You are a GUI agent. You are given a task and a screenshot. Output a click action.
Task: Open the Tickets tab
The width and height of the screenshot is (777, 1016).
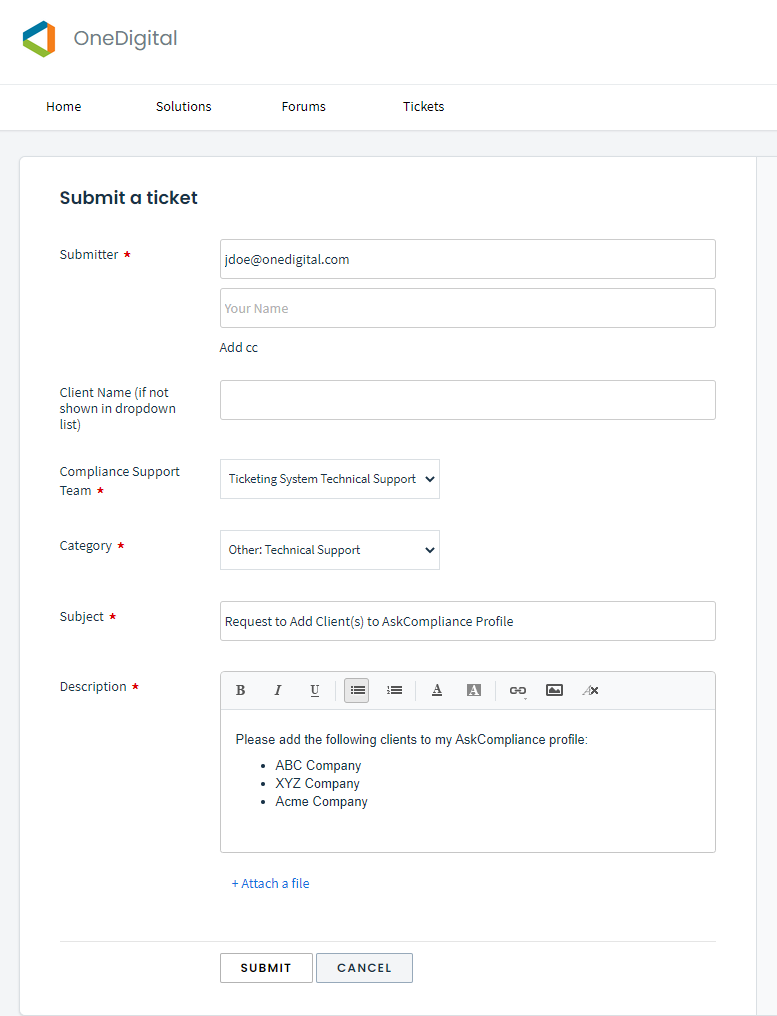pos(423,106)
